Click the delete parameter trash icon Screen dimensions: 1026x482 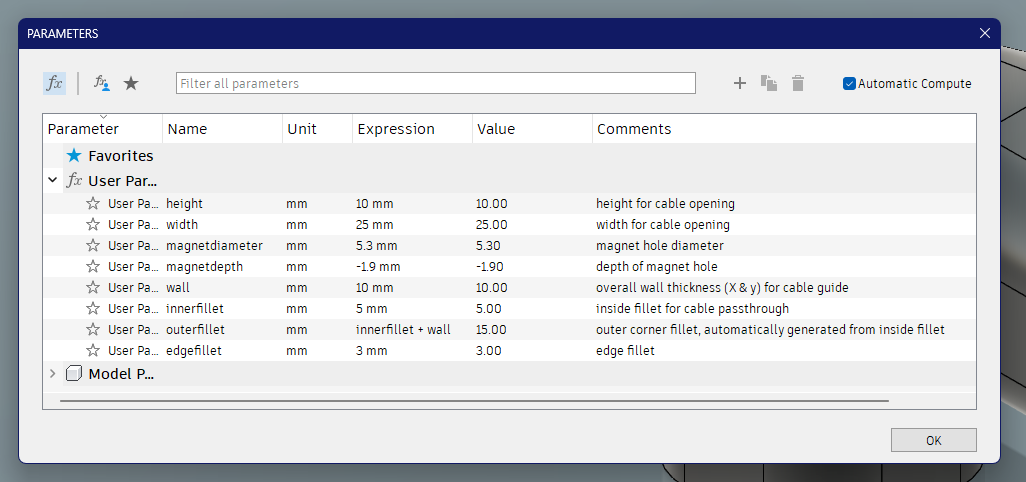pos(798,83)
